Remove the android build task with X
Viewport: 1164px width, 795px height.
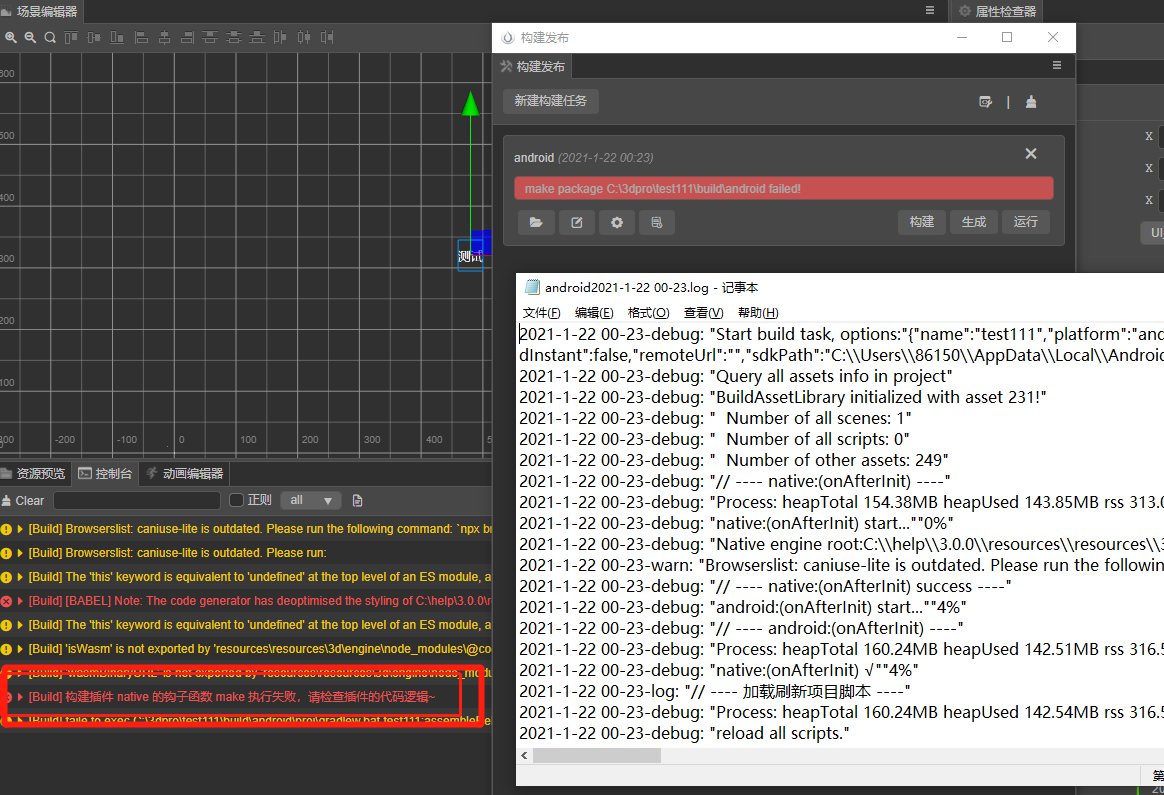[1031, 154]
